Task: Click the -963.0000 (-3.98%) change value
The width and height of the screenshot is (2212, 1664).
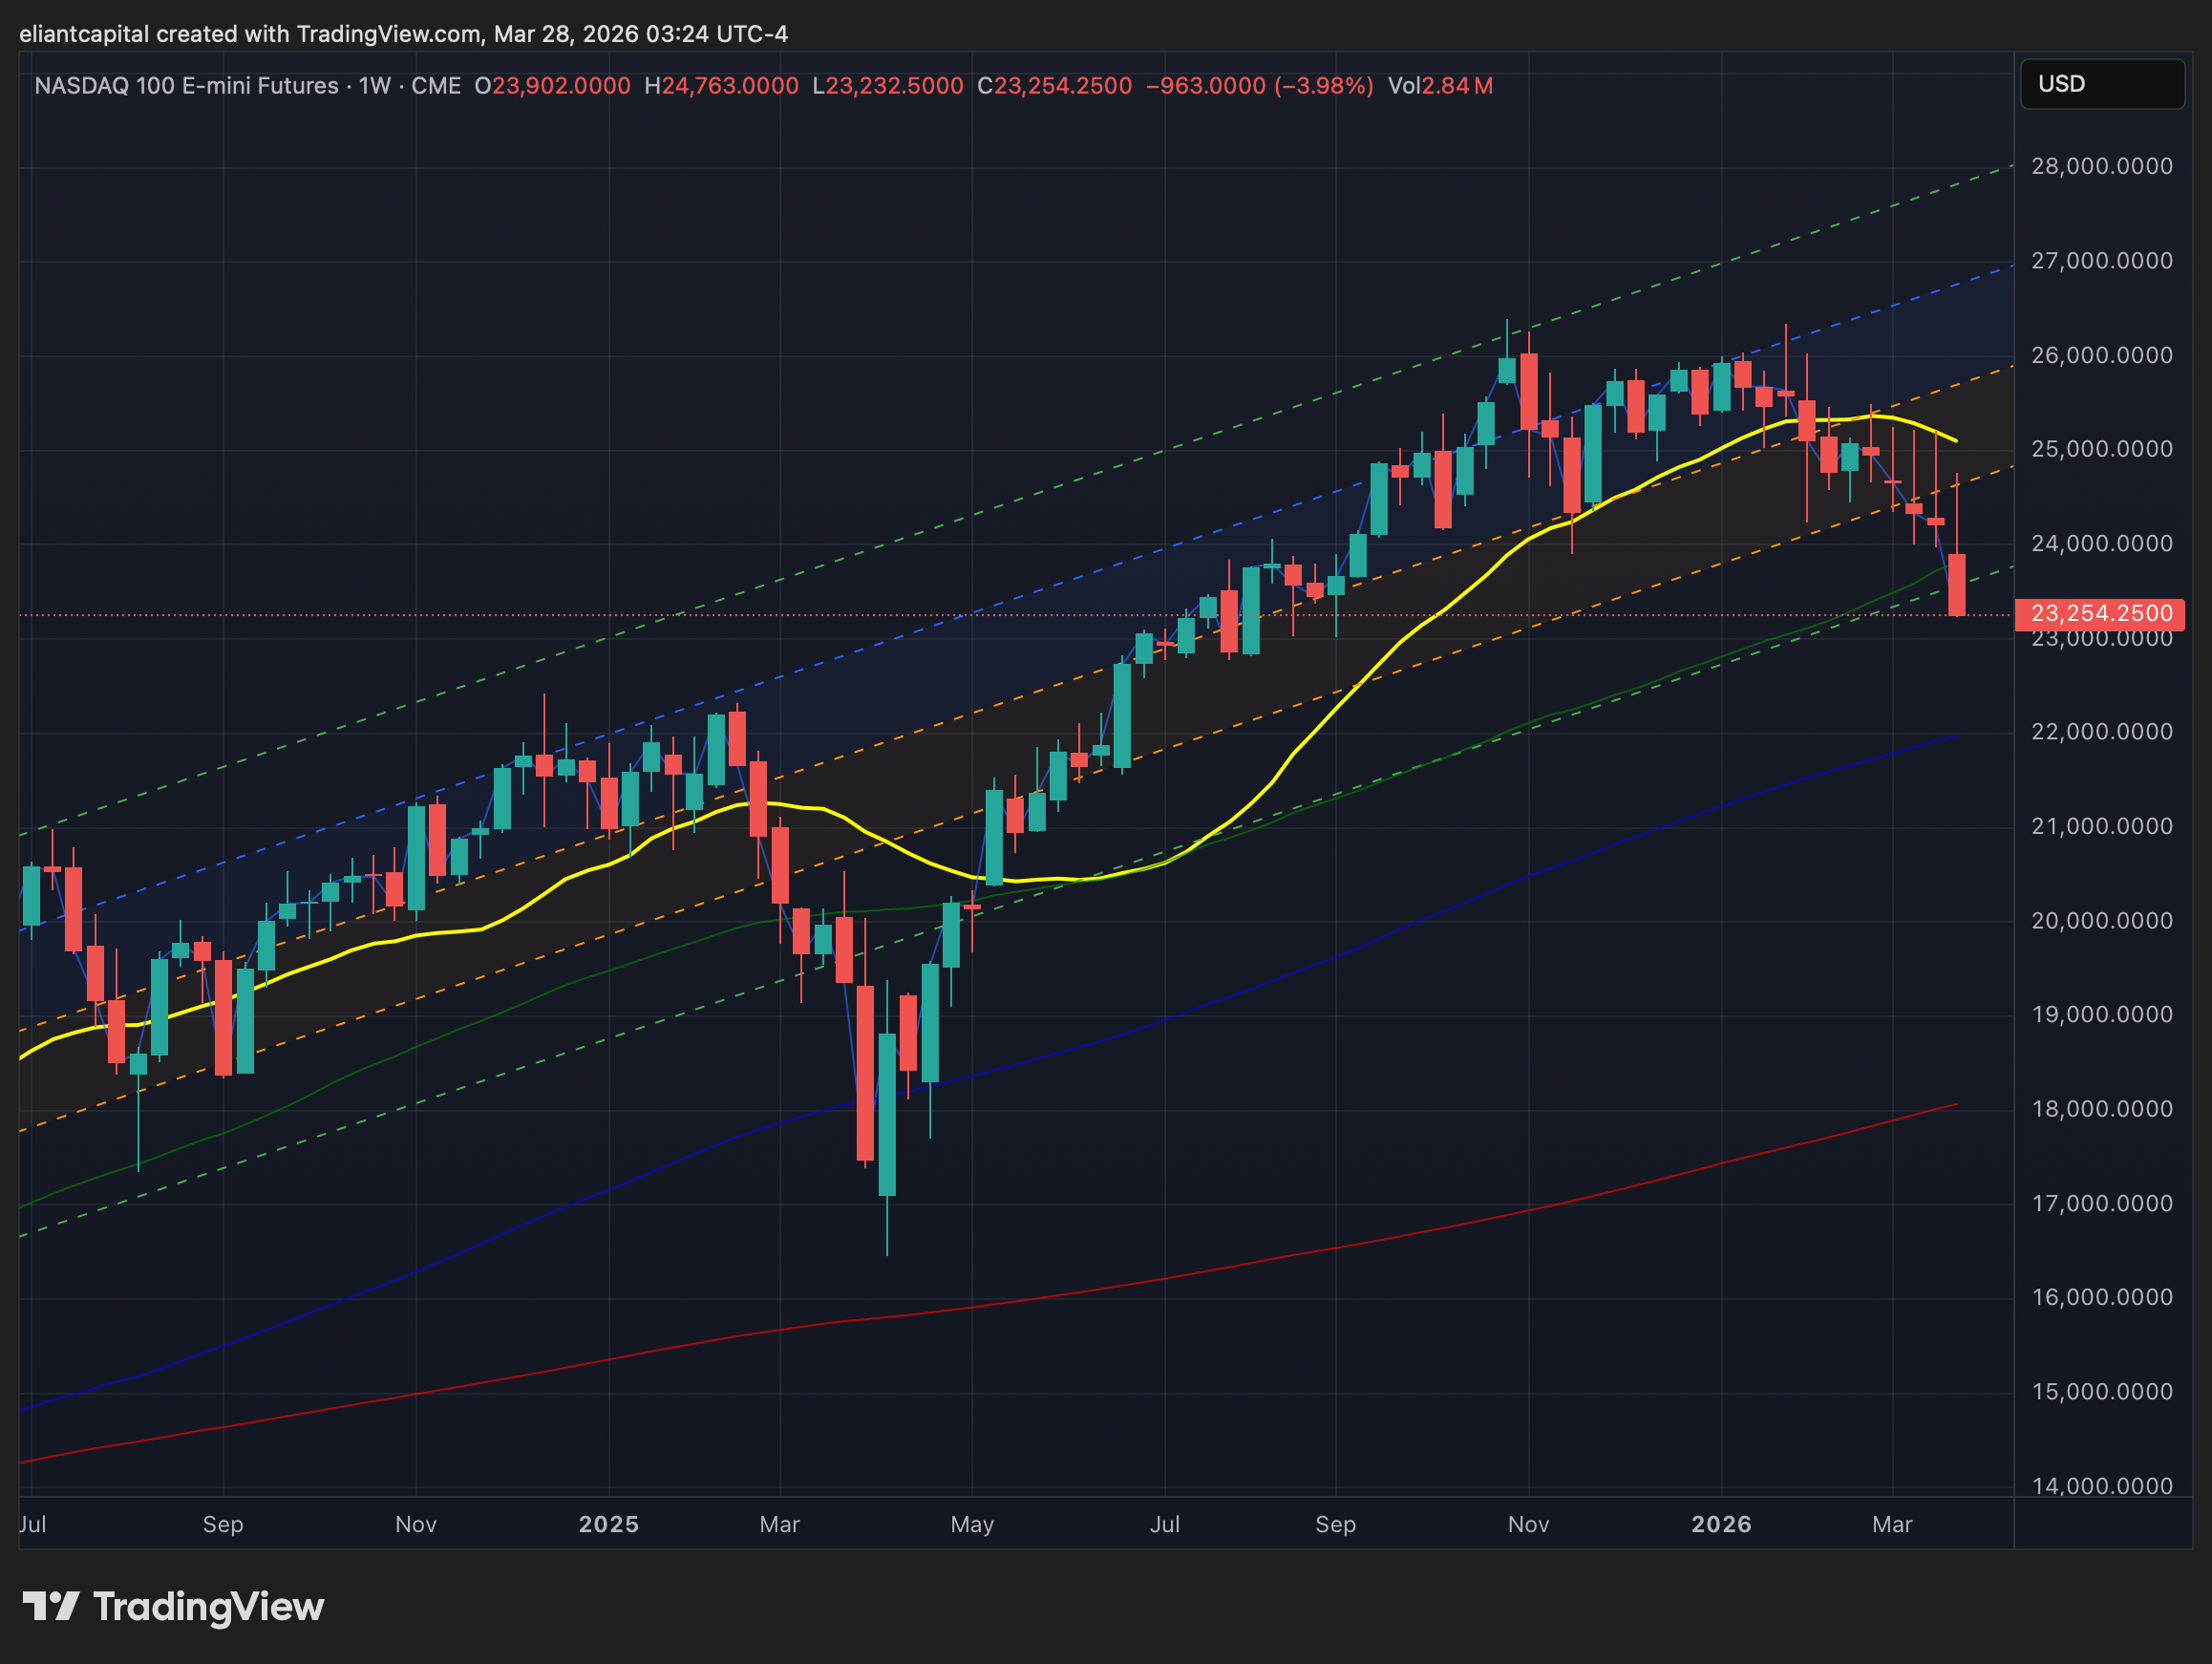Action: [x=1259, y=86]
